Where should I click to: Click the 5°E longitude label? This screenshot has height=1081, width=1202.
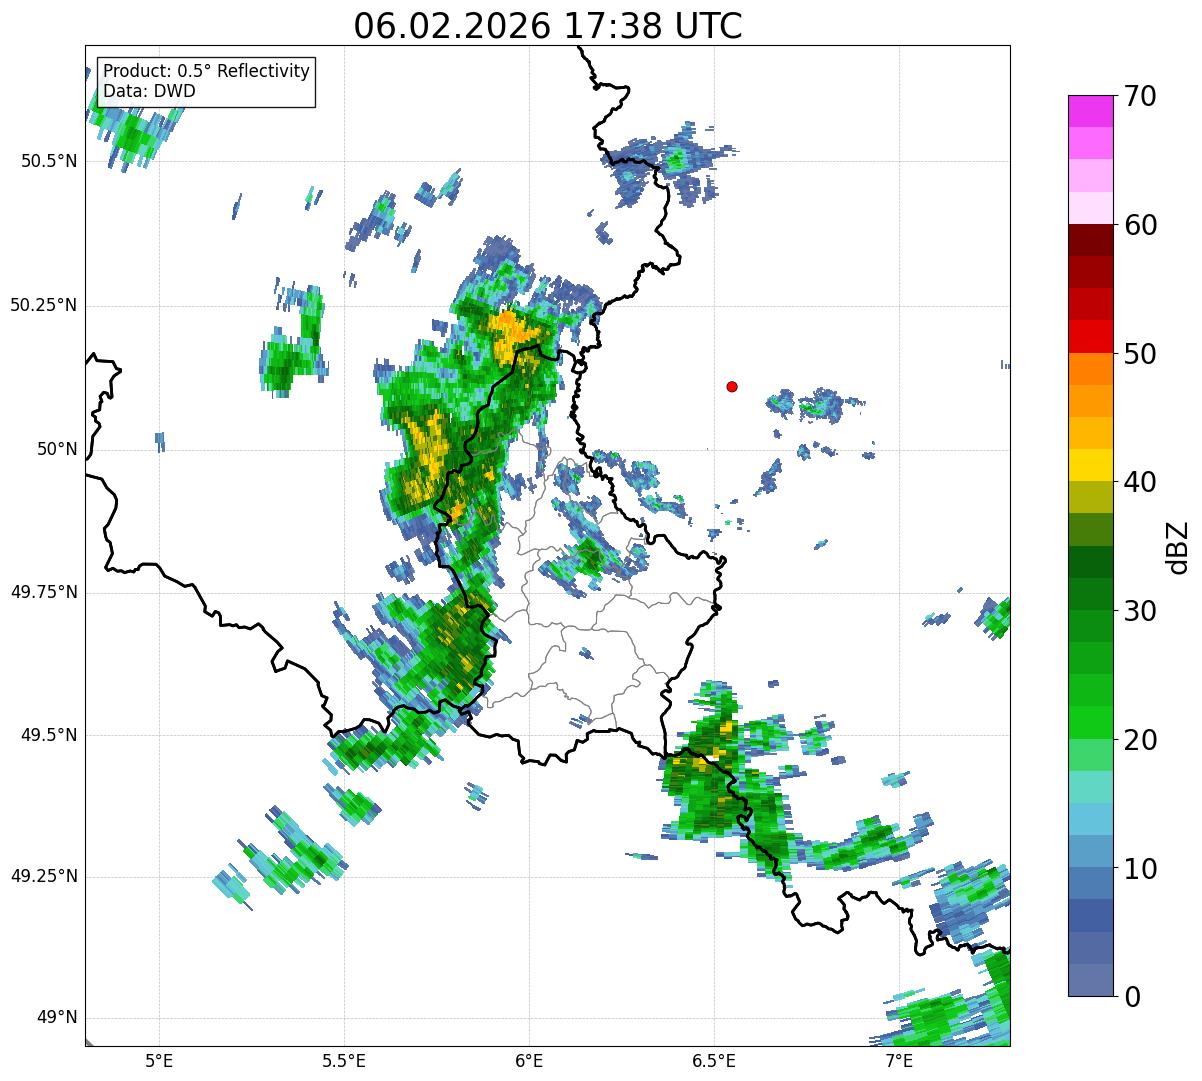coord(159,1061)
